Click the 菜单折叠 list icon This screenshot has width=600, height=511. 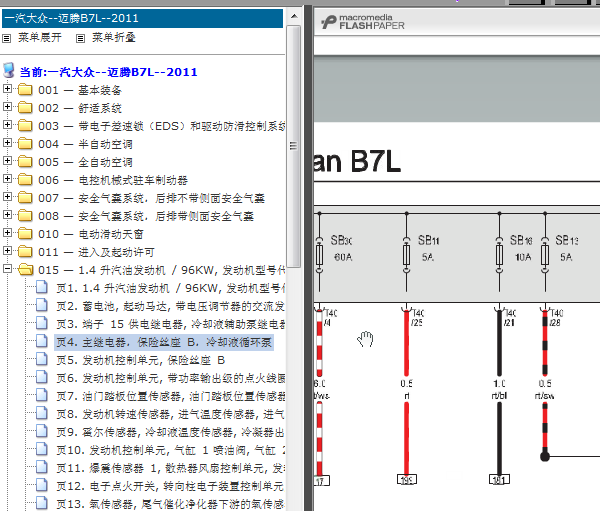[x=80, y=38]
